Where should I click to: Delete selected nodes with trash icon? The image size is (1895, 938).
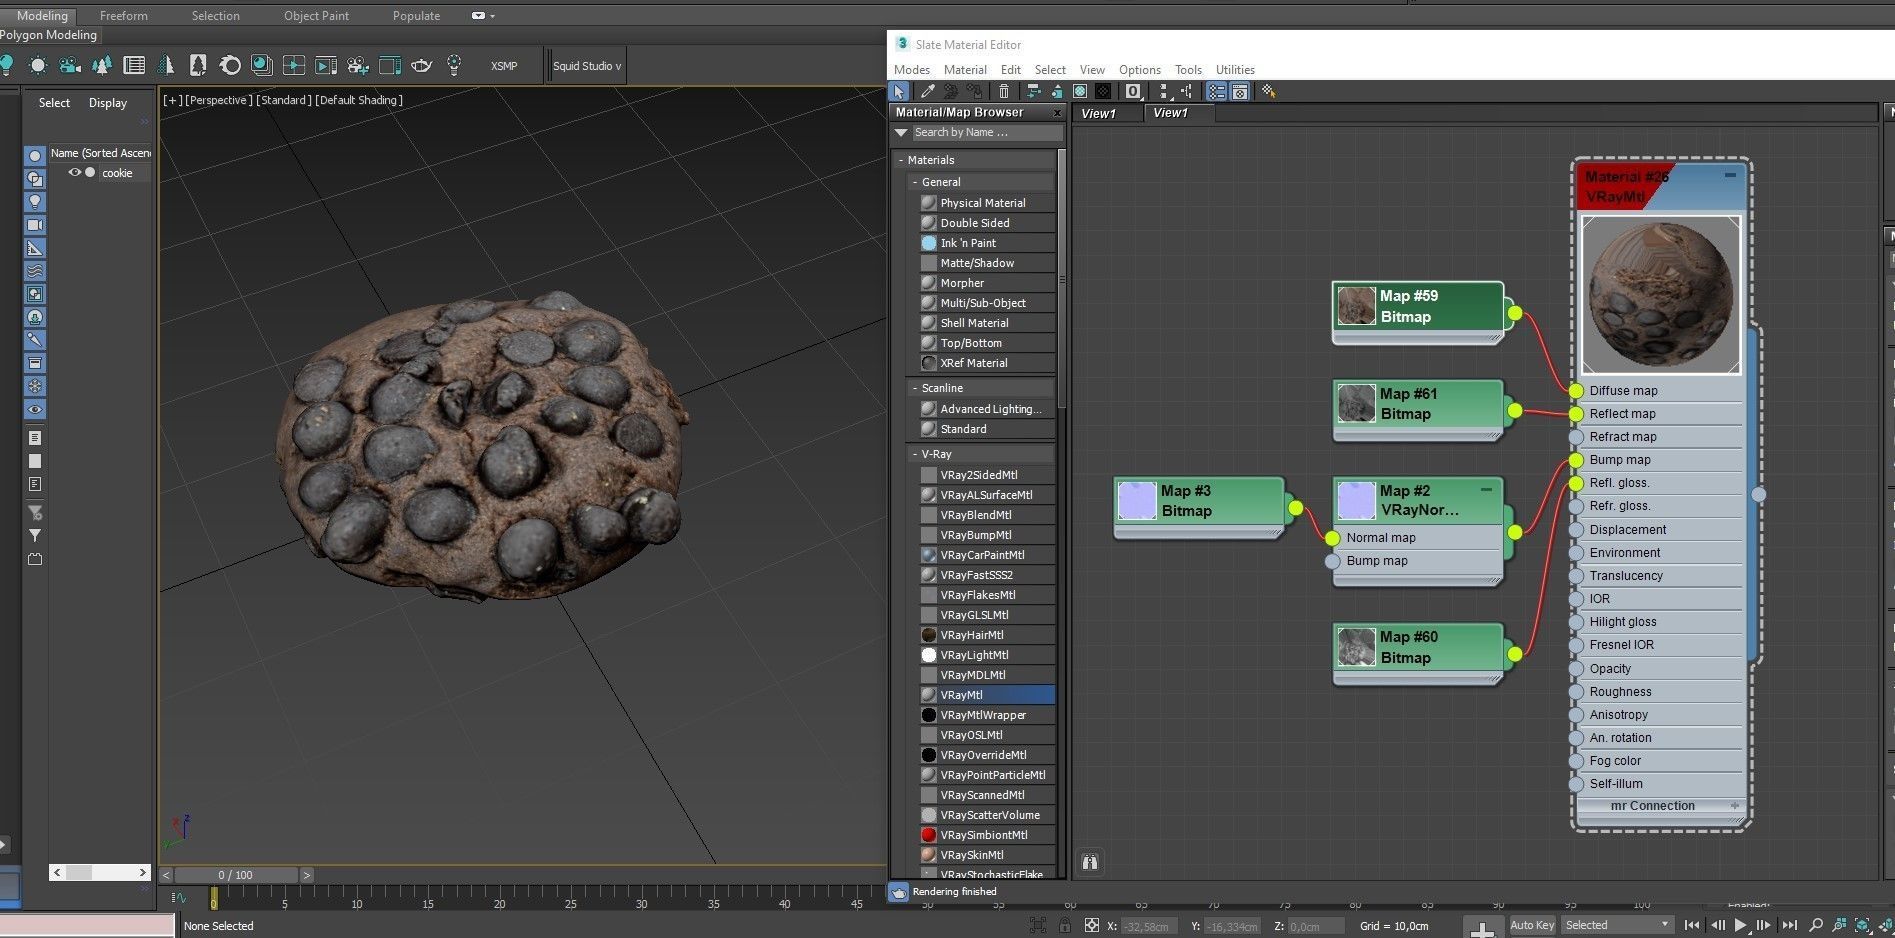[1004, 91]
